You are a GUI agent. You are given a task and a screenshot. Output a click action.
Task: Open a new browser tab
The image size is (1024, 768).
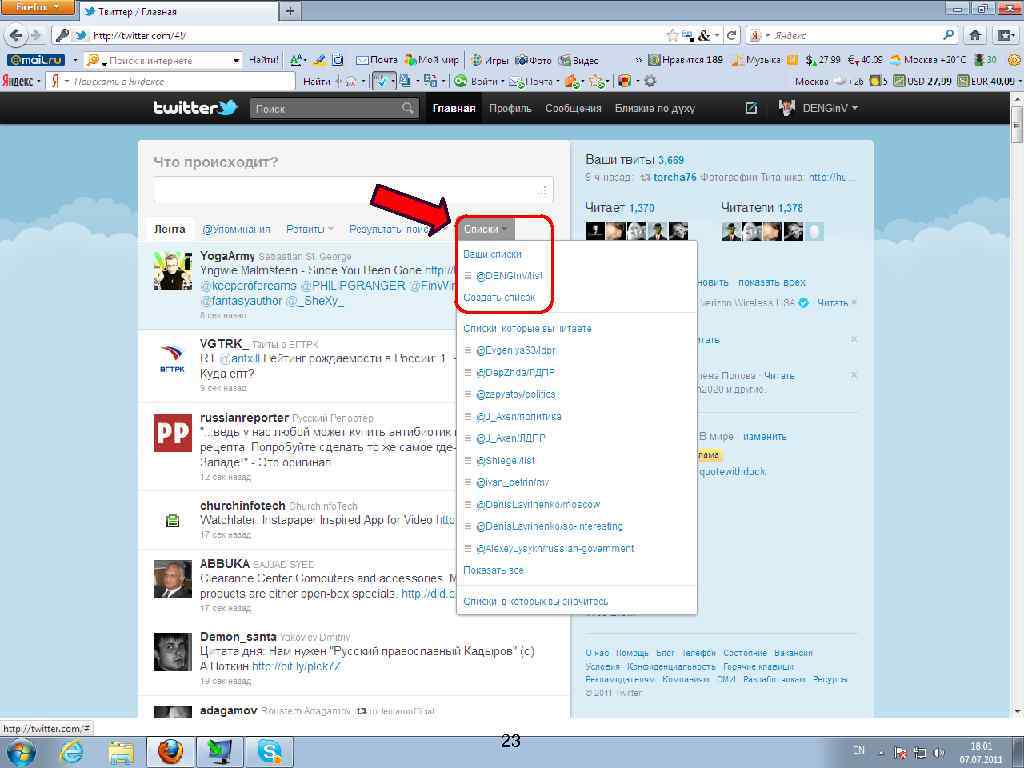(289, 10)
